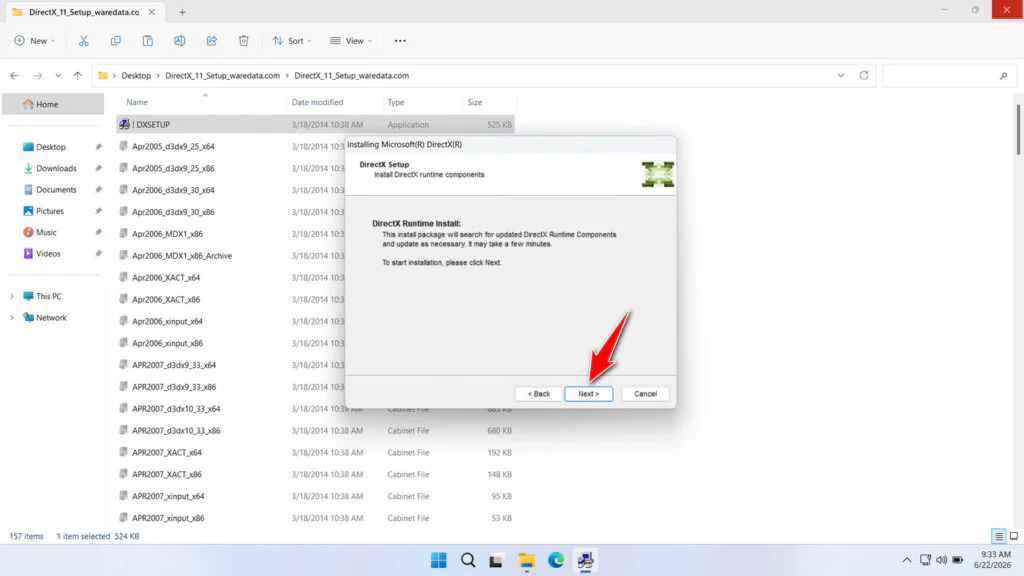Viewport: 1024px width, 576px height.
Task: Expand the This PC tree node
Action: (x=12, y=296)
